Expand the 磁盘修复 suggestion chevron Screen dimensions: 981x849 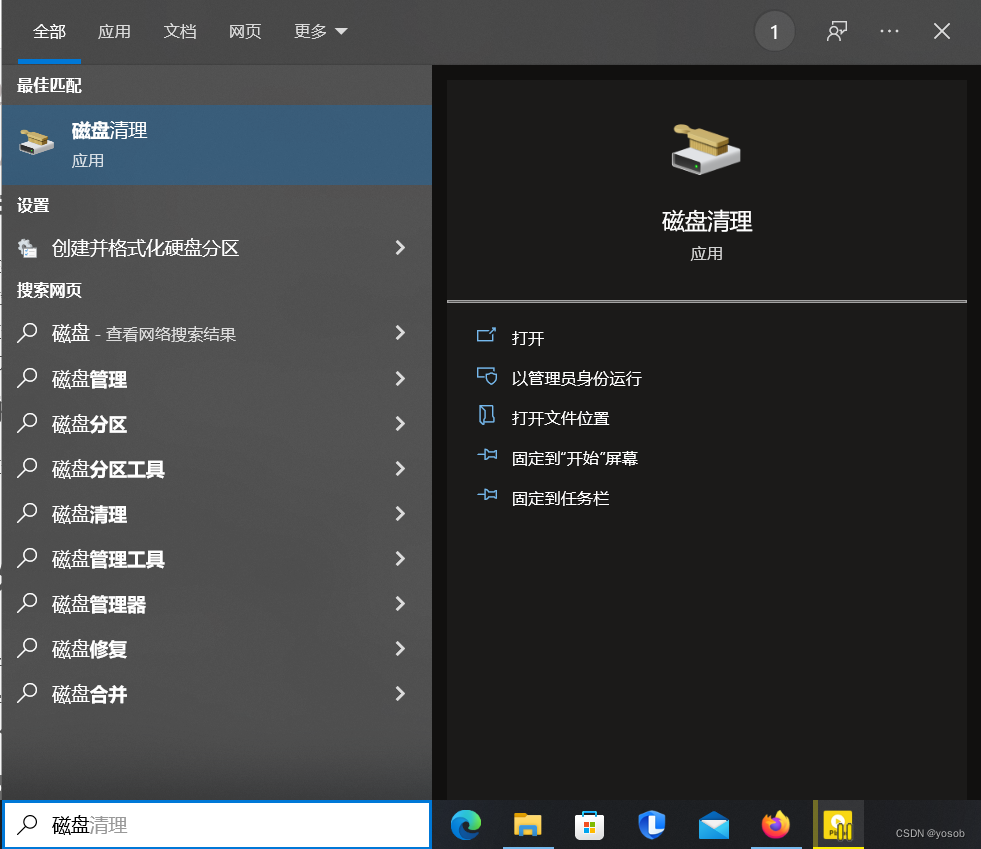(400, 649)
